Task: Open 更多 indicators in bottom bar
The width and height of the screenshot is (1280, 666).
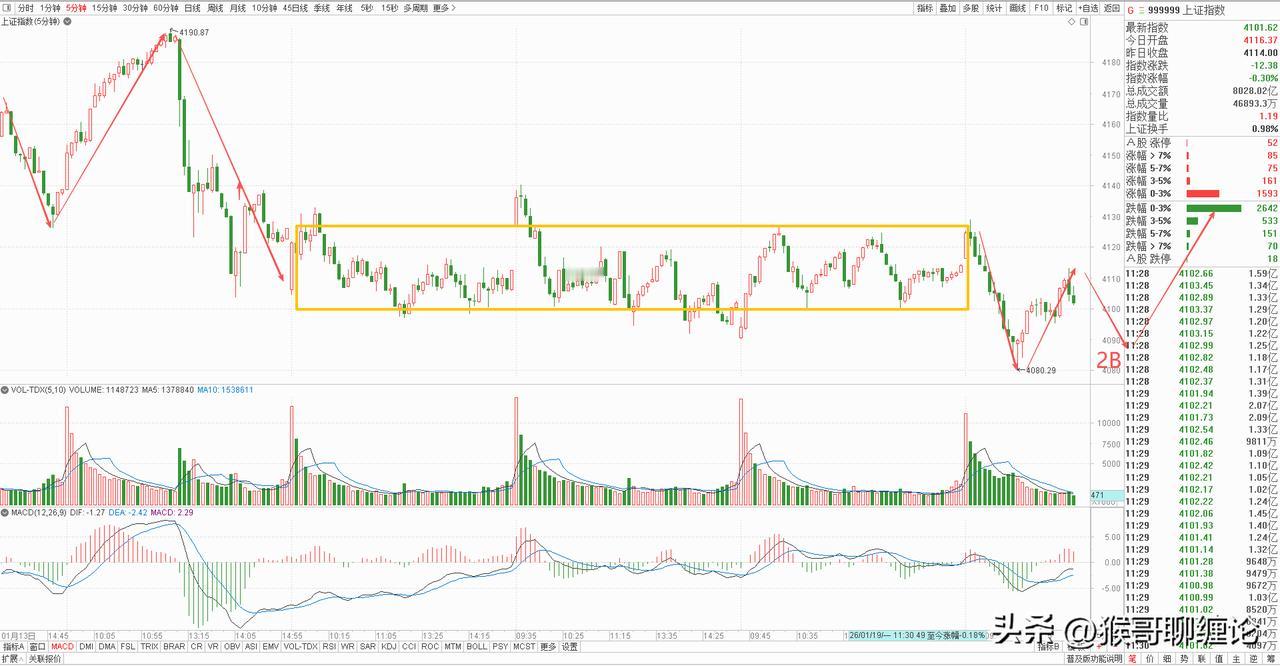Action: tap(548, 647)
